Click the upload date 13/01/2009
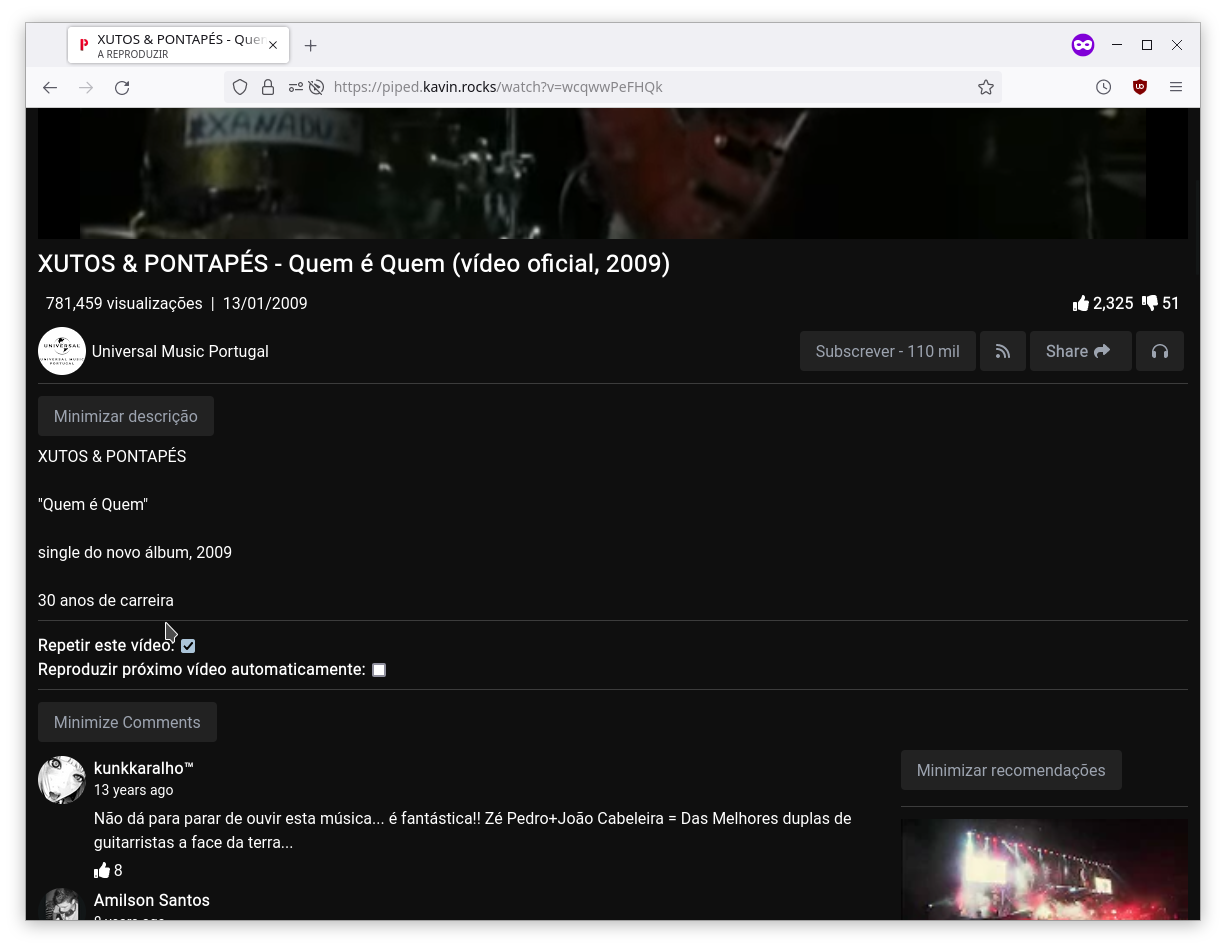This screenshot has width=1226, height=949. pos(265,303)
